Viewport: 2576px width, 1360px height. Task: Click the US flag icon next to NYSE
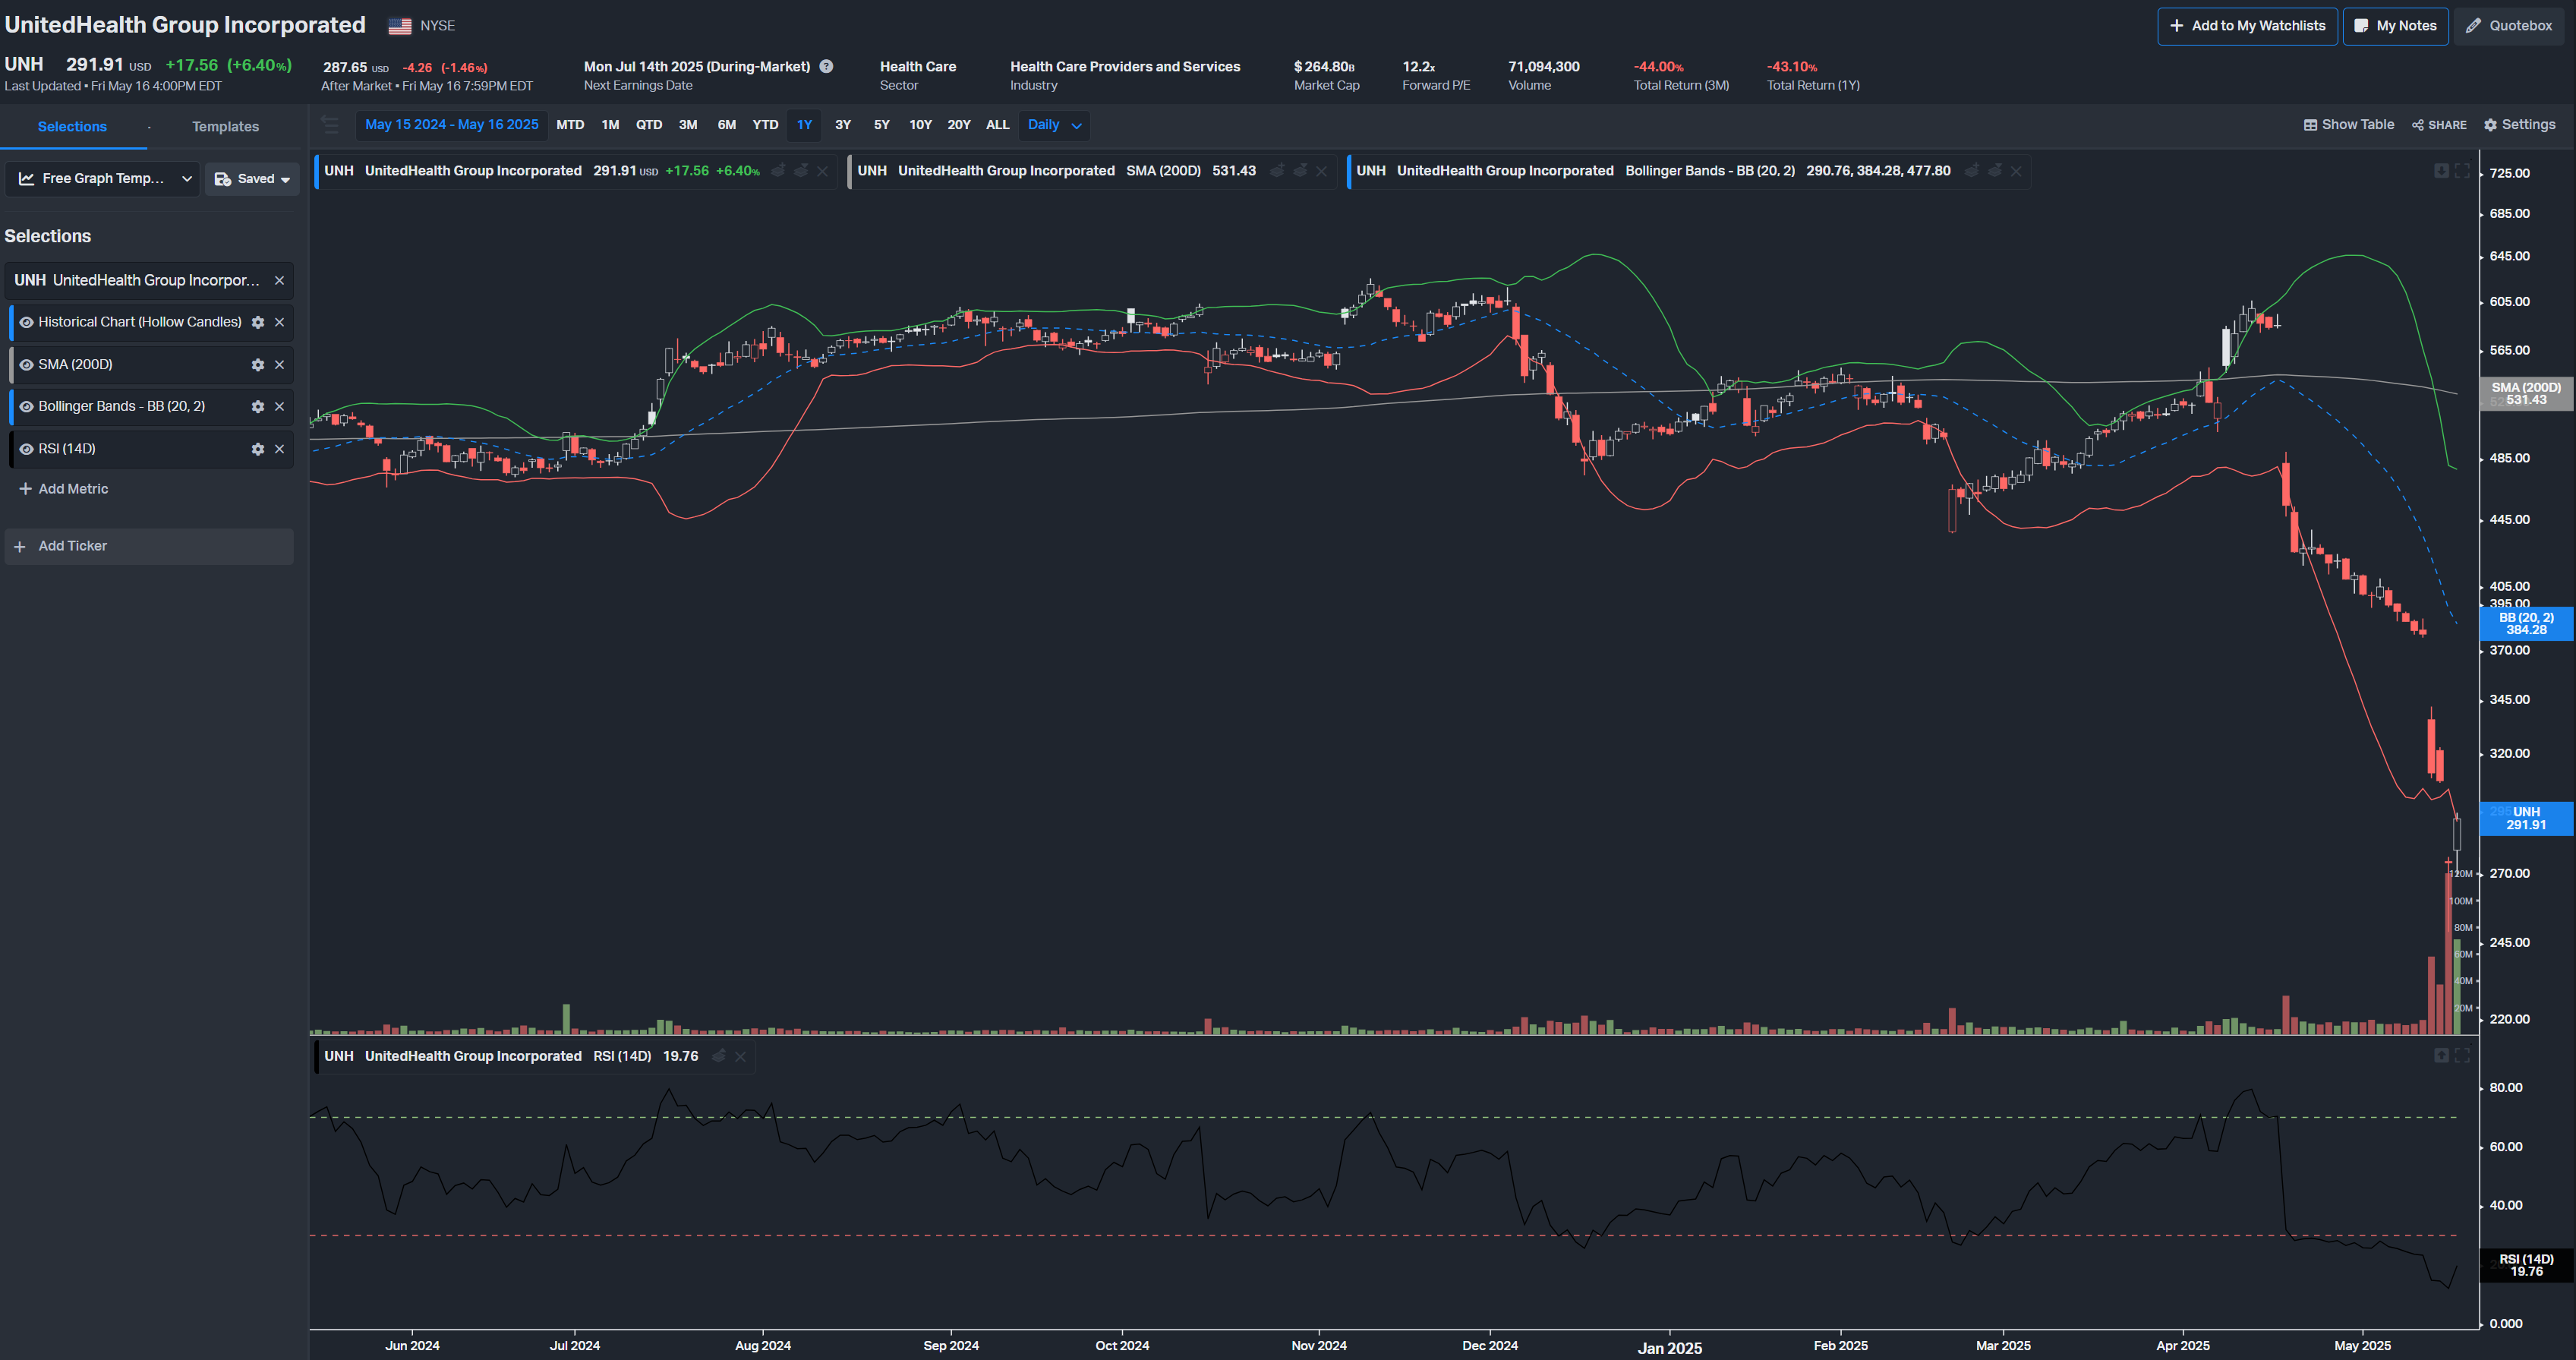(400, 26)
